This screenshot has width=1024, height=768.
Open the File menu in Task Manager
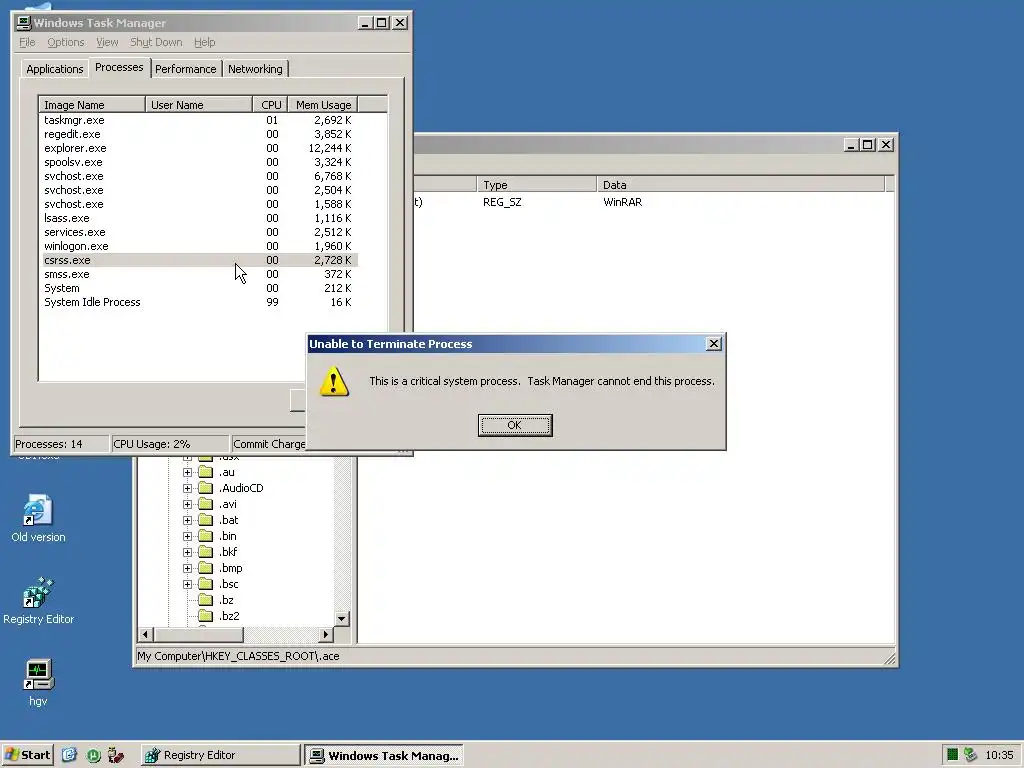coord(27,42)
